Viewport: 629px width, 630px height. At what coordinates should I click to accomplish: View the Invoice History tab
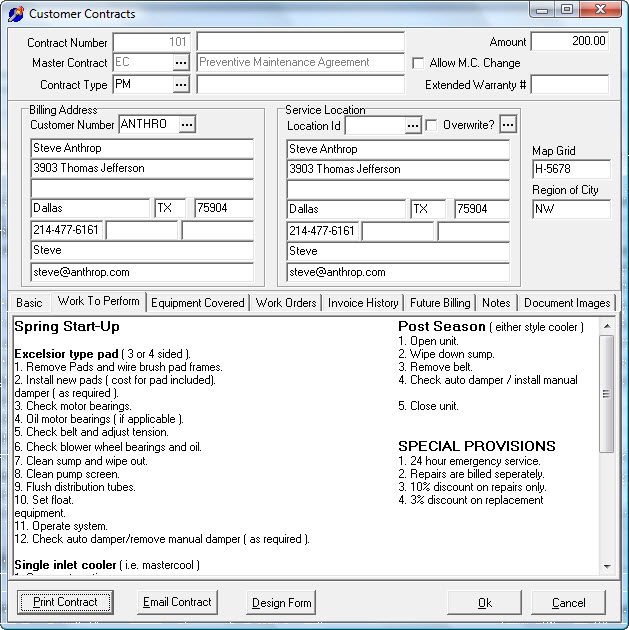point(363,303)
